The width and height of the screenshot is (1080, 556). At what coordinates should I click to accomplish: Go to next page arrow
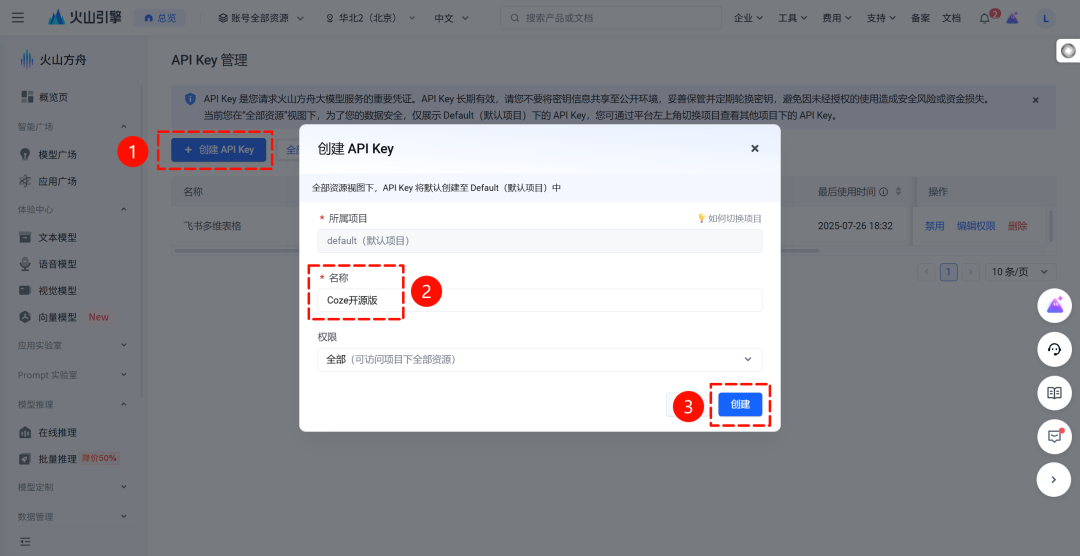(x=971, y=271)
